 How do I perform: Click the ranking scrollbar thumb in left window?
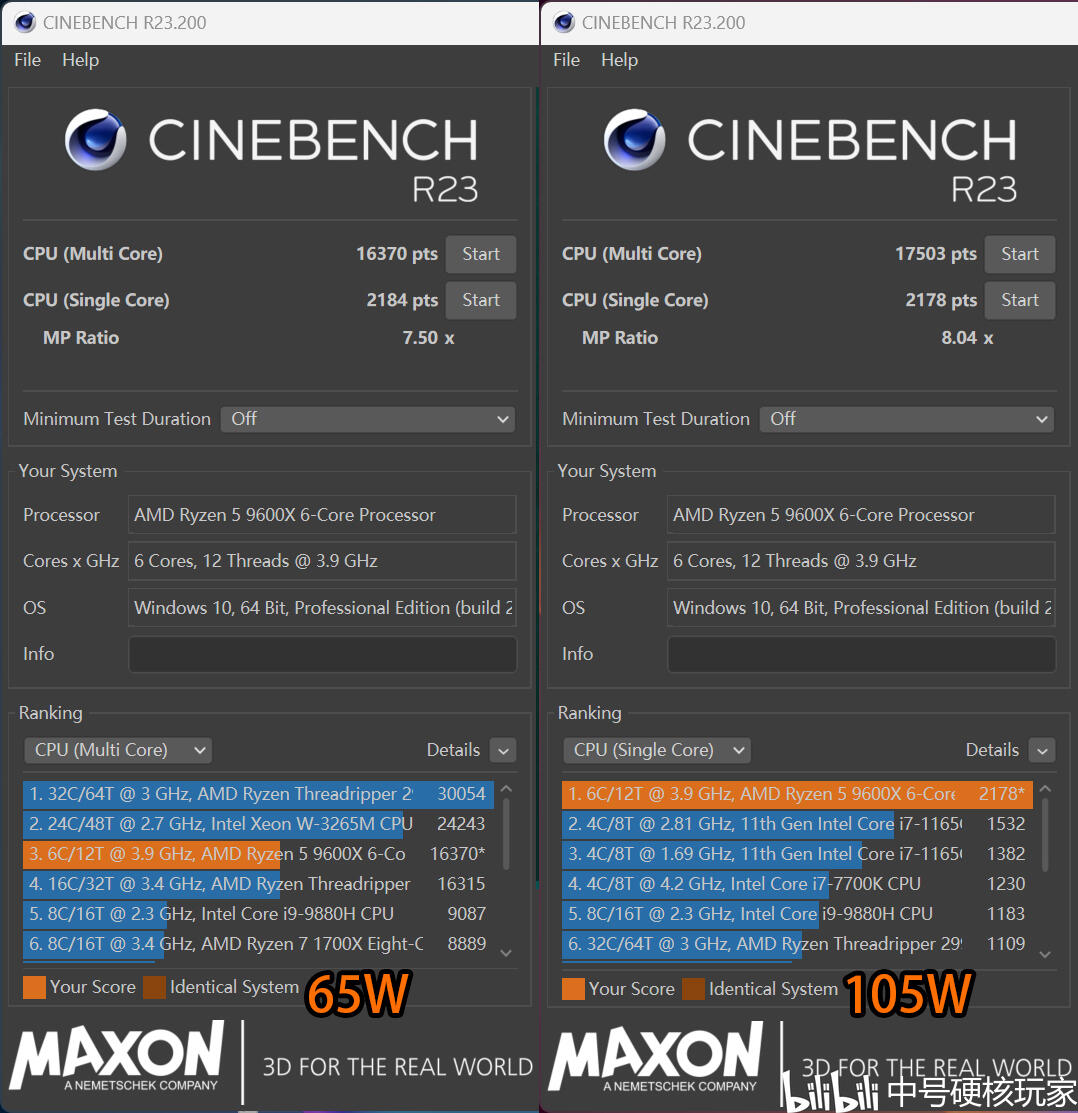click(506, 834)
